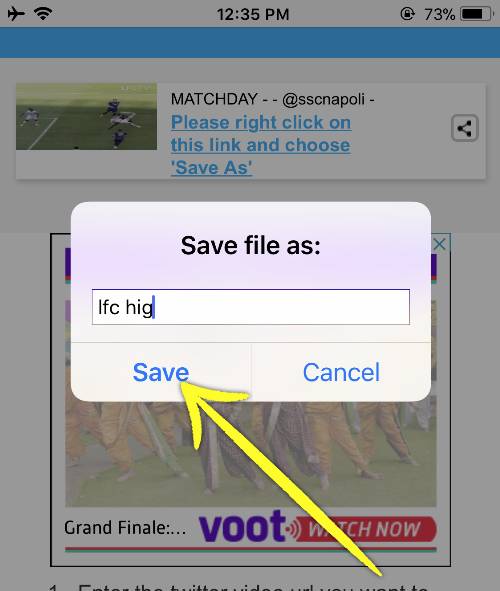This screenshot has width=500, height=591.
Task: Close the ad with the X icon
Action: coord(439,244)
